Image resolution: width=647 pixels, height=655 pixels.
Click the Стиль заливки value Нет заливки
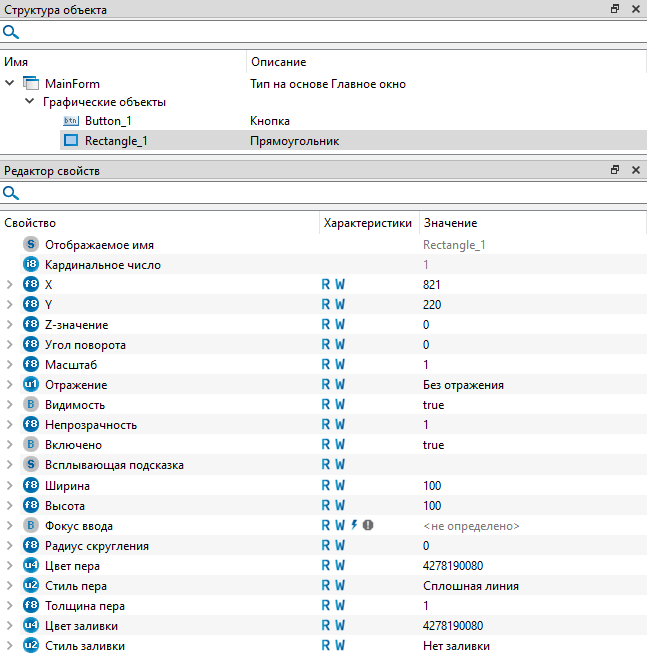[x=456, y=646]
